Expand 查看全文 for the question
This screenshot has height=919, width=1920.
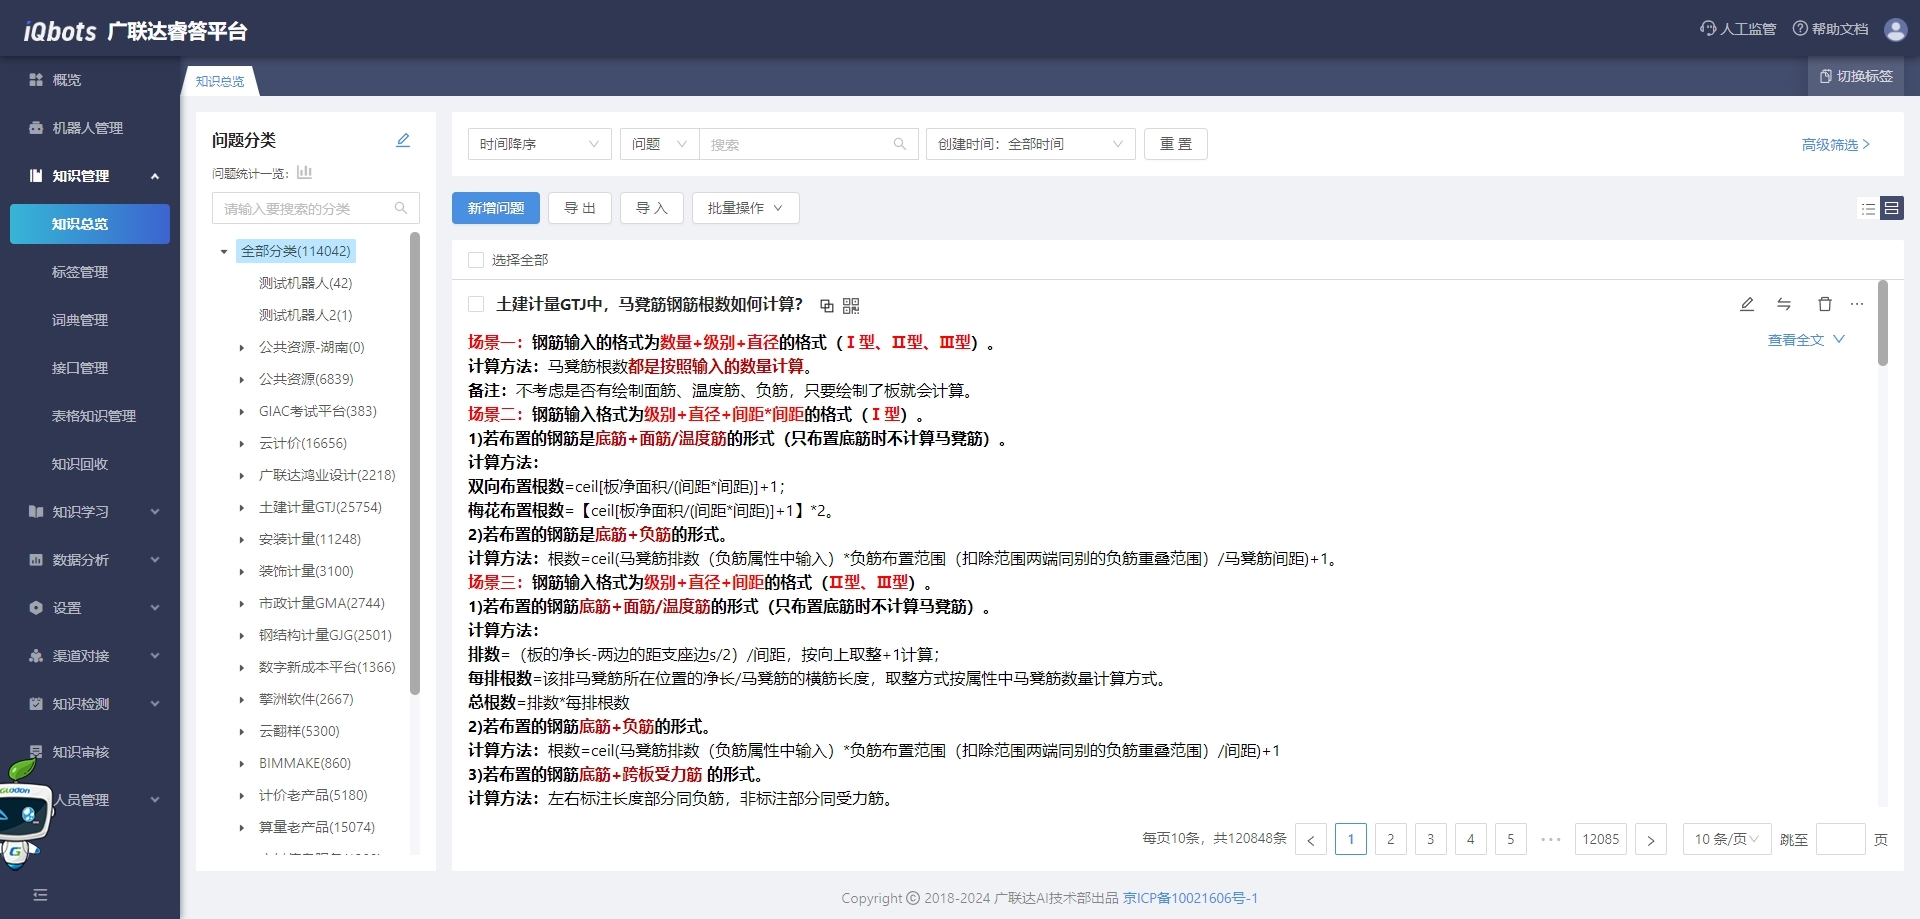1806,340
